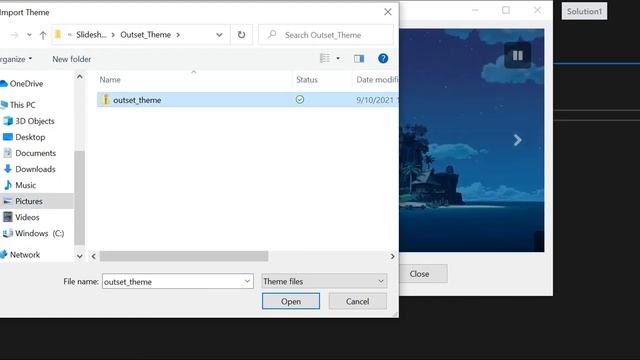Viewport: 640px width, 360px height.
Task: Open Pictures folder in sidebar
Action: [x=29, y=201]
